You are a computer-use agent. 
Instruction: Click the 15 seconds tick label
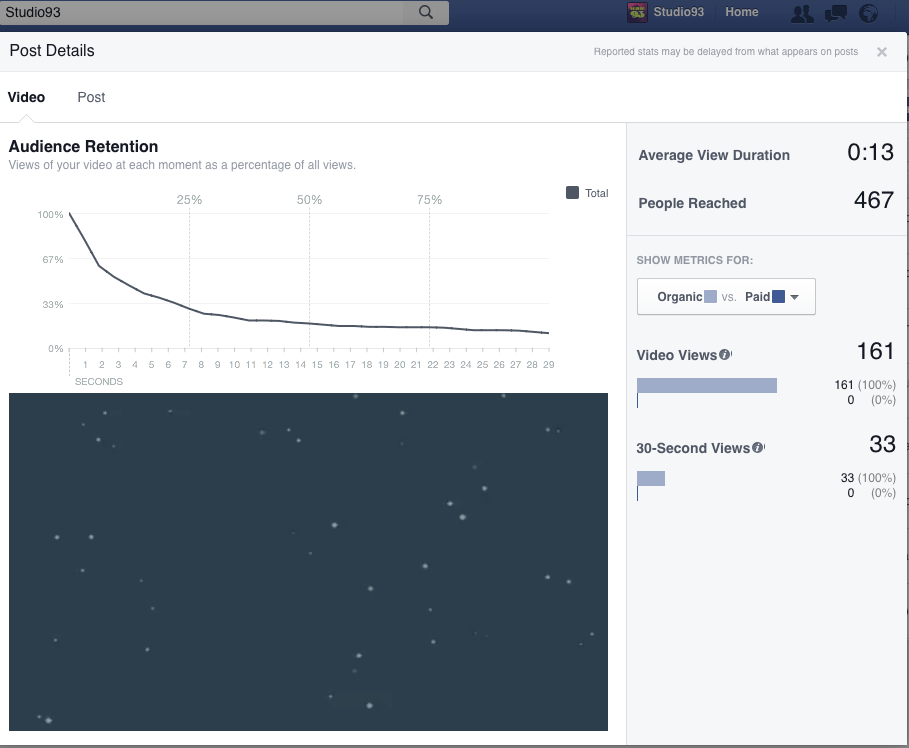(x=317, y=365)
